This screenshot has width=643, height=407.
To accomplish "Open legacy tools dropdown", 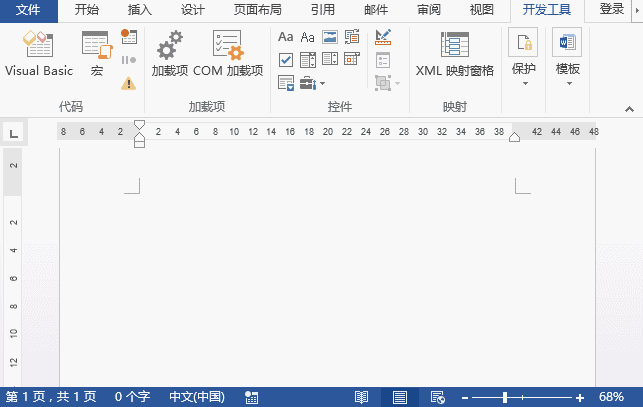I will click(x=312, y=83).
